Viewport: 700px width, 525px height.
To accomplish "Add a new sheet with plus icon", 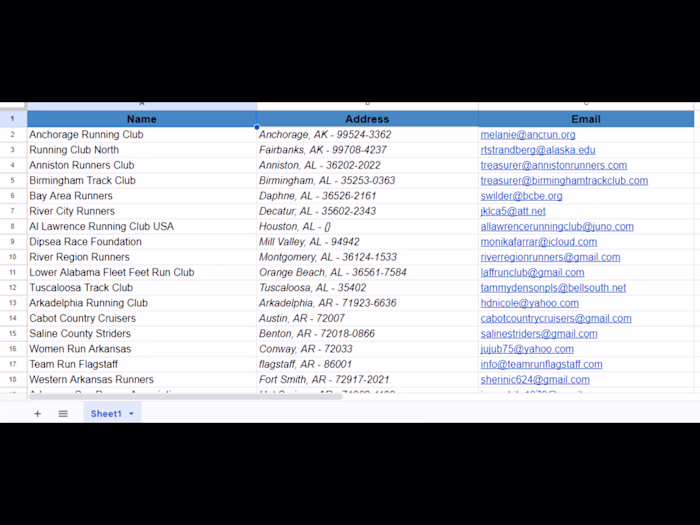I will coord(38,414).
